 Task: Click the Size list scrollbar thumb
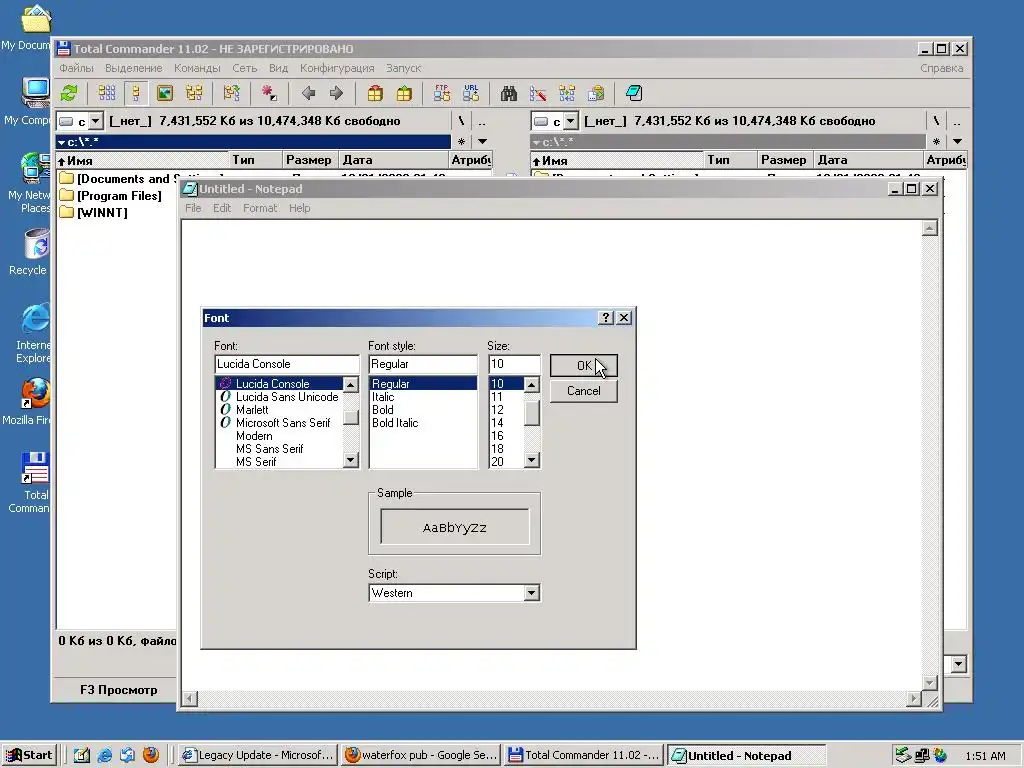532,412
